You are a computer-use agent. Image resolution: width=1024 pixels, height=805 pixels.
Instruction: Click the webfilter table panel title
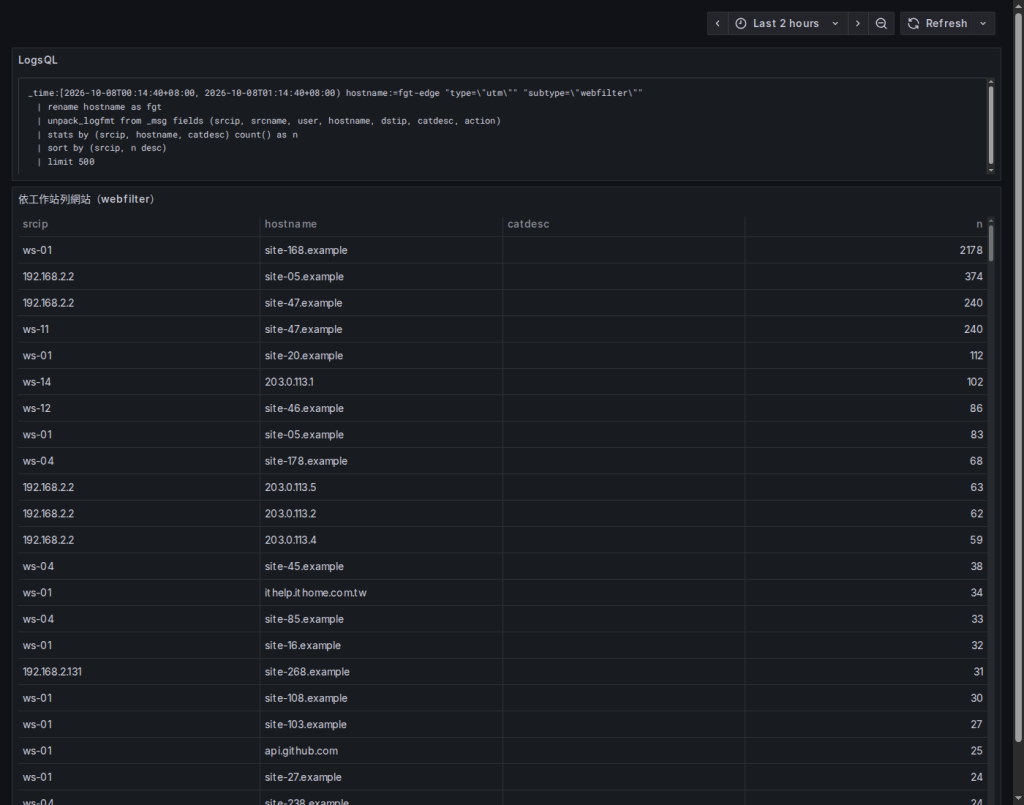coord(86,199)
